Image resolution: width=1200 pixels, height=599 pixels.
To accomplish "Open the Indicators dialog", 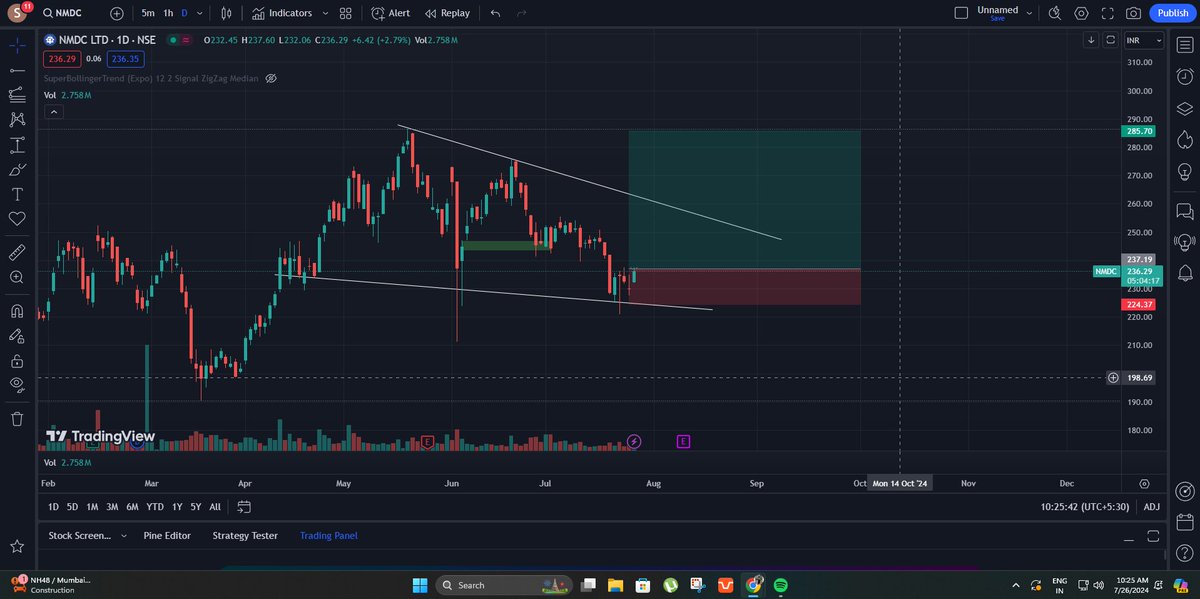I will (x=282, y=13).
